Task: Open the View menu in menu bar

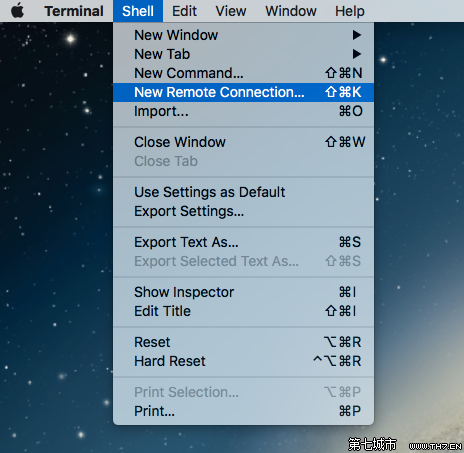Action: pyautogui.click(x=231, y=11)
